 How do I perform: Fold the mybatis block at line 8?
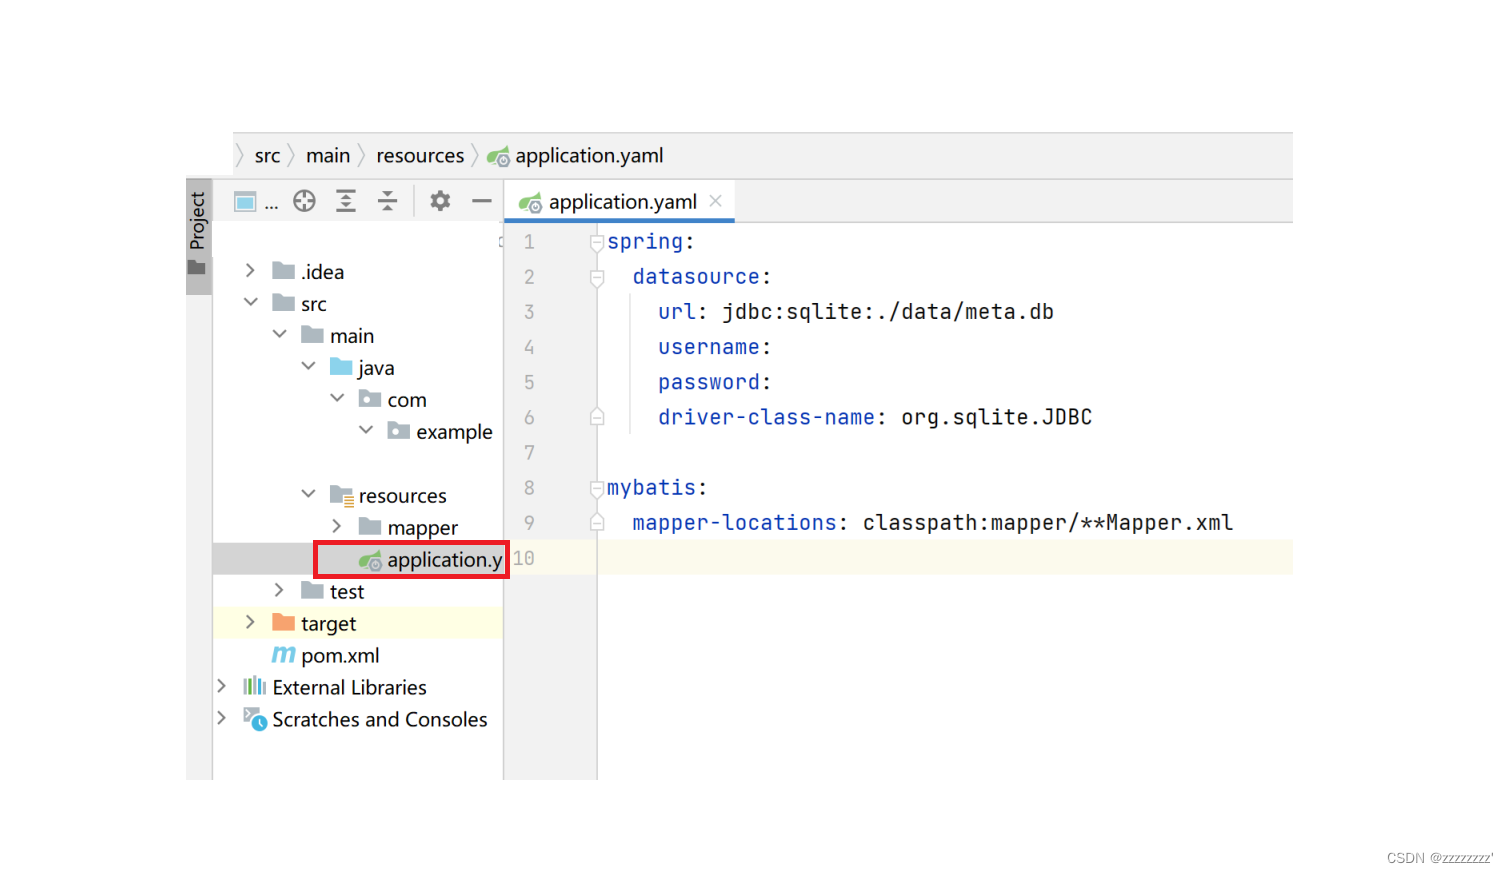pyautogui.click(x=597, y=489)
